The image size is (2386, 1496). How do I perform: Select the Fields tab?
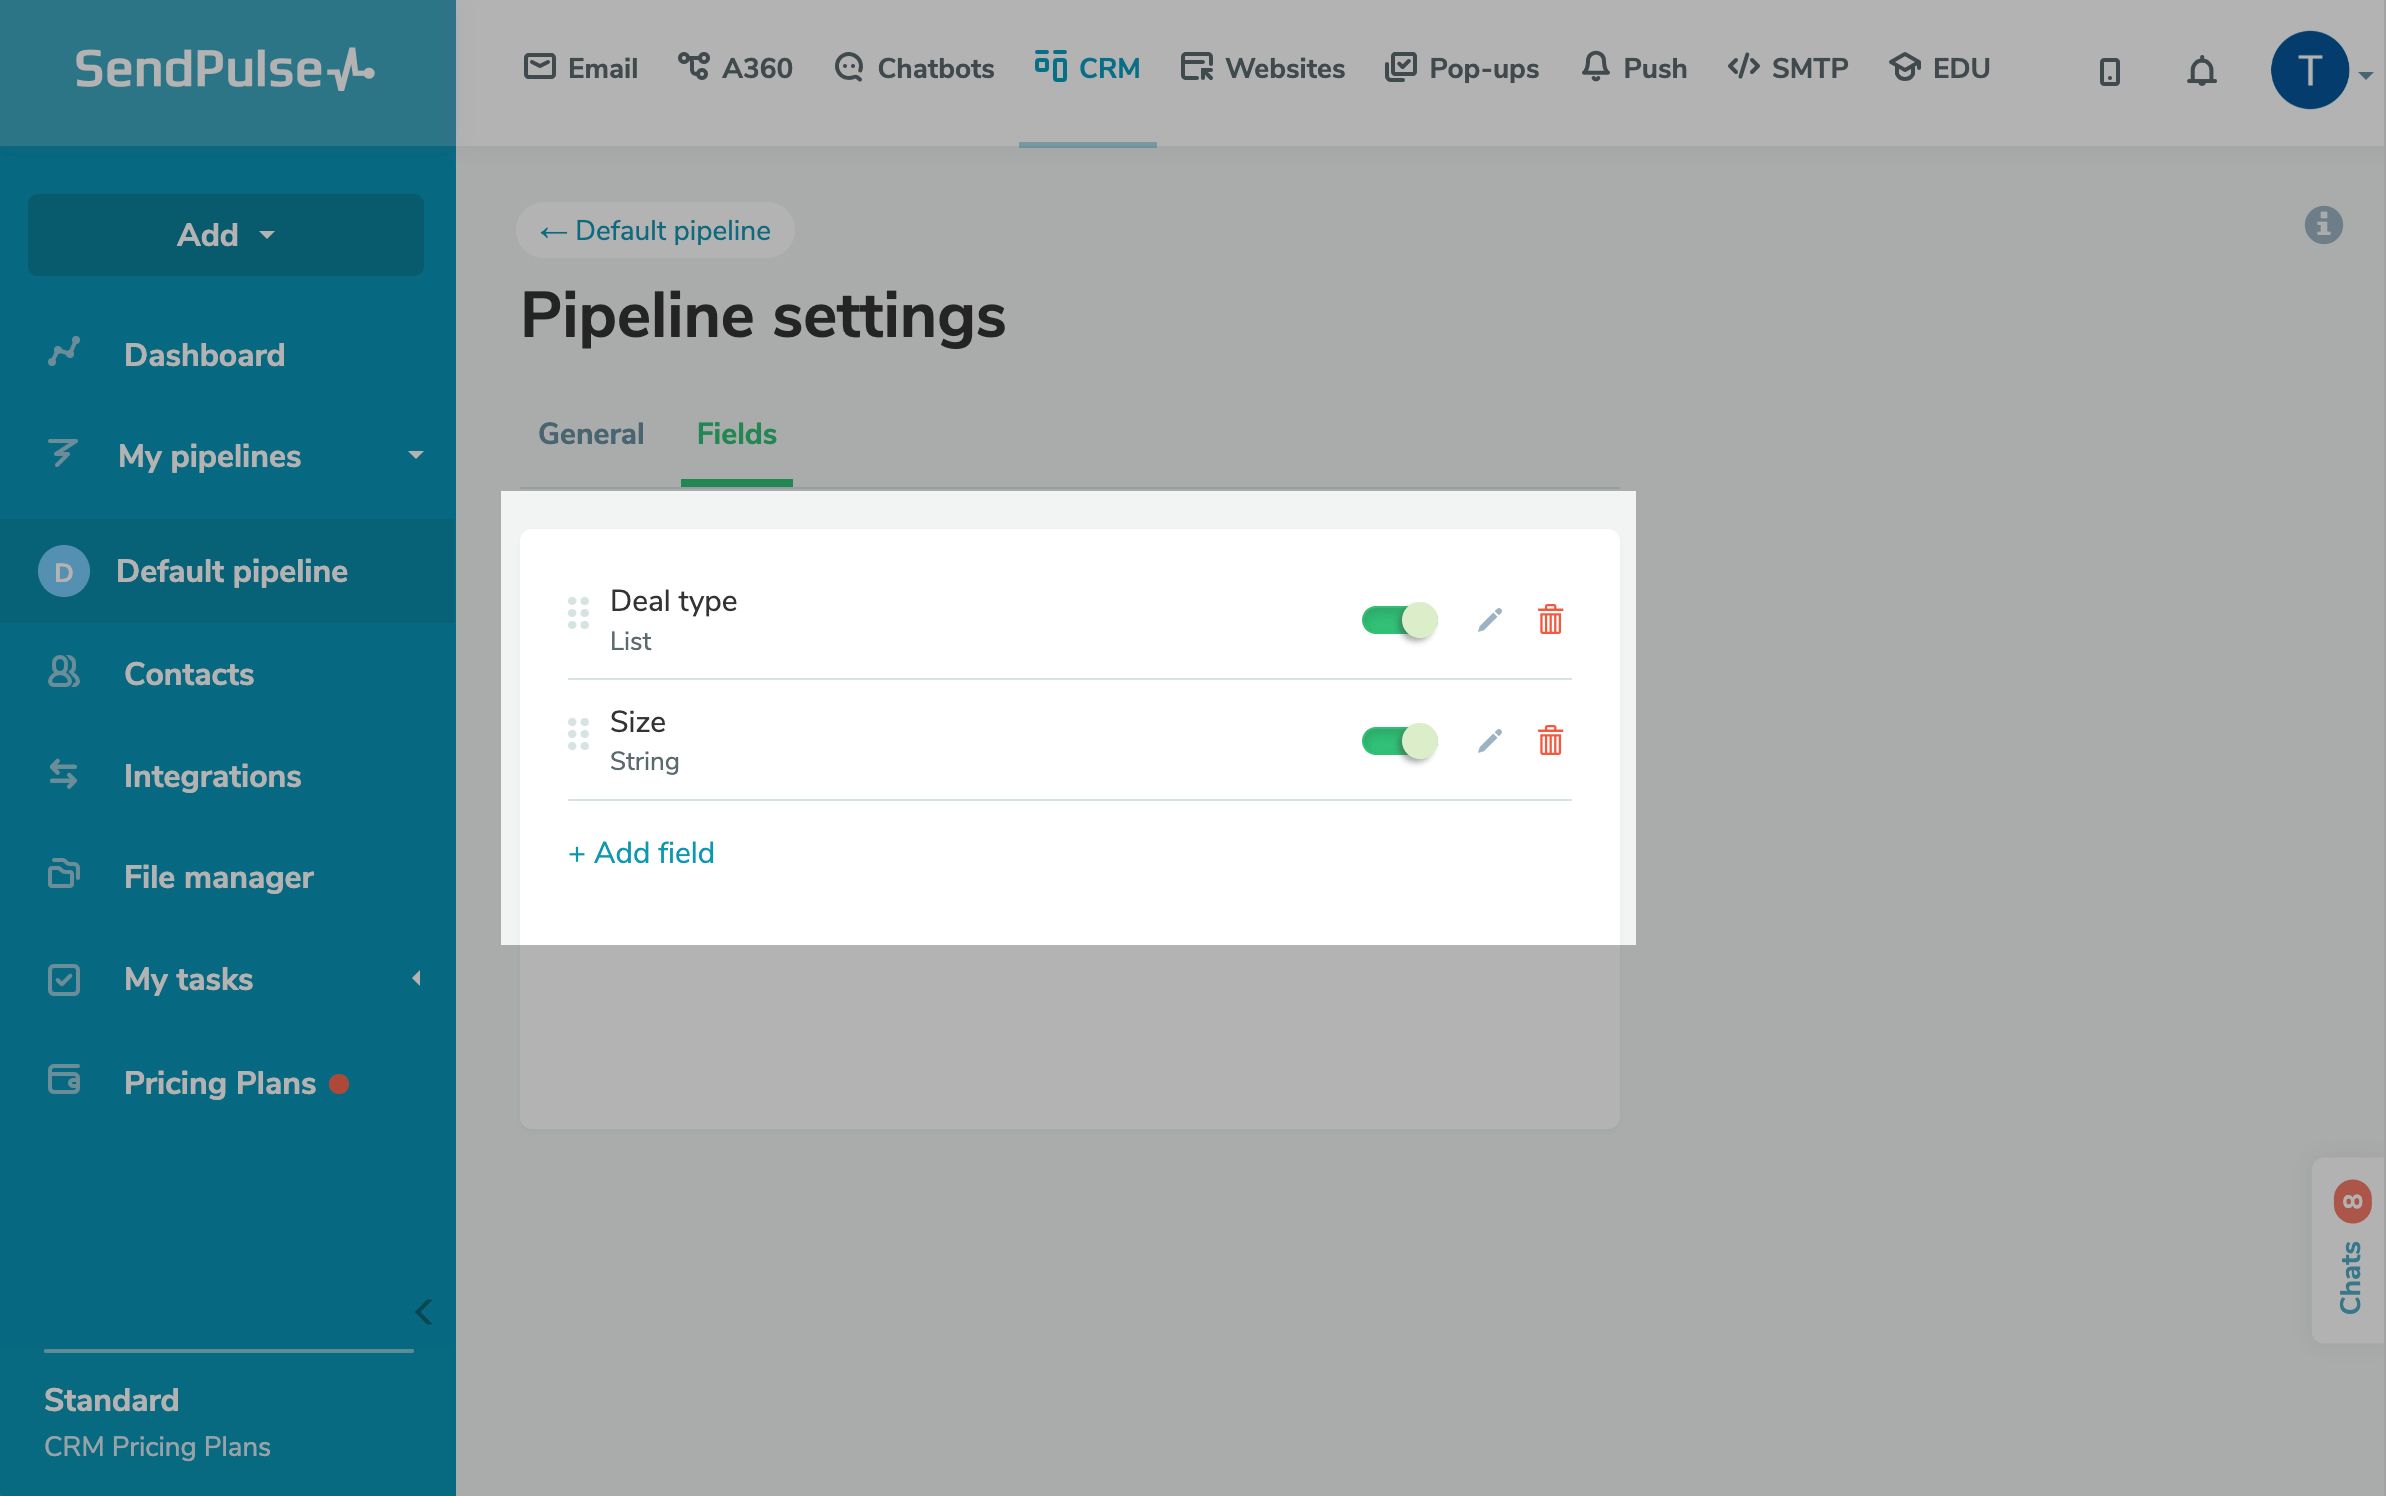[737, 434]
